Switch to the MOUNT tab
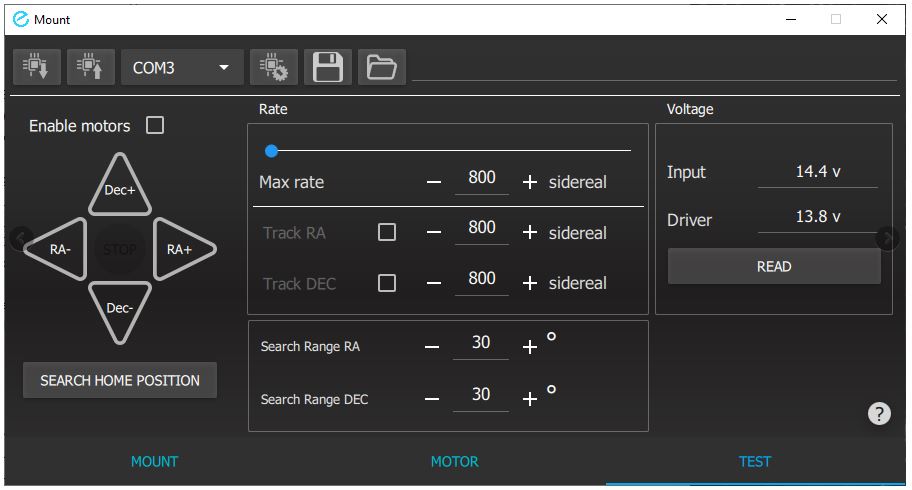Image resolution: width=912 pixels, height=490 pixels. pyautogui.click(x=155, y=461)
